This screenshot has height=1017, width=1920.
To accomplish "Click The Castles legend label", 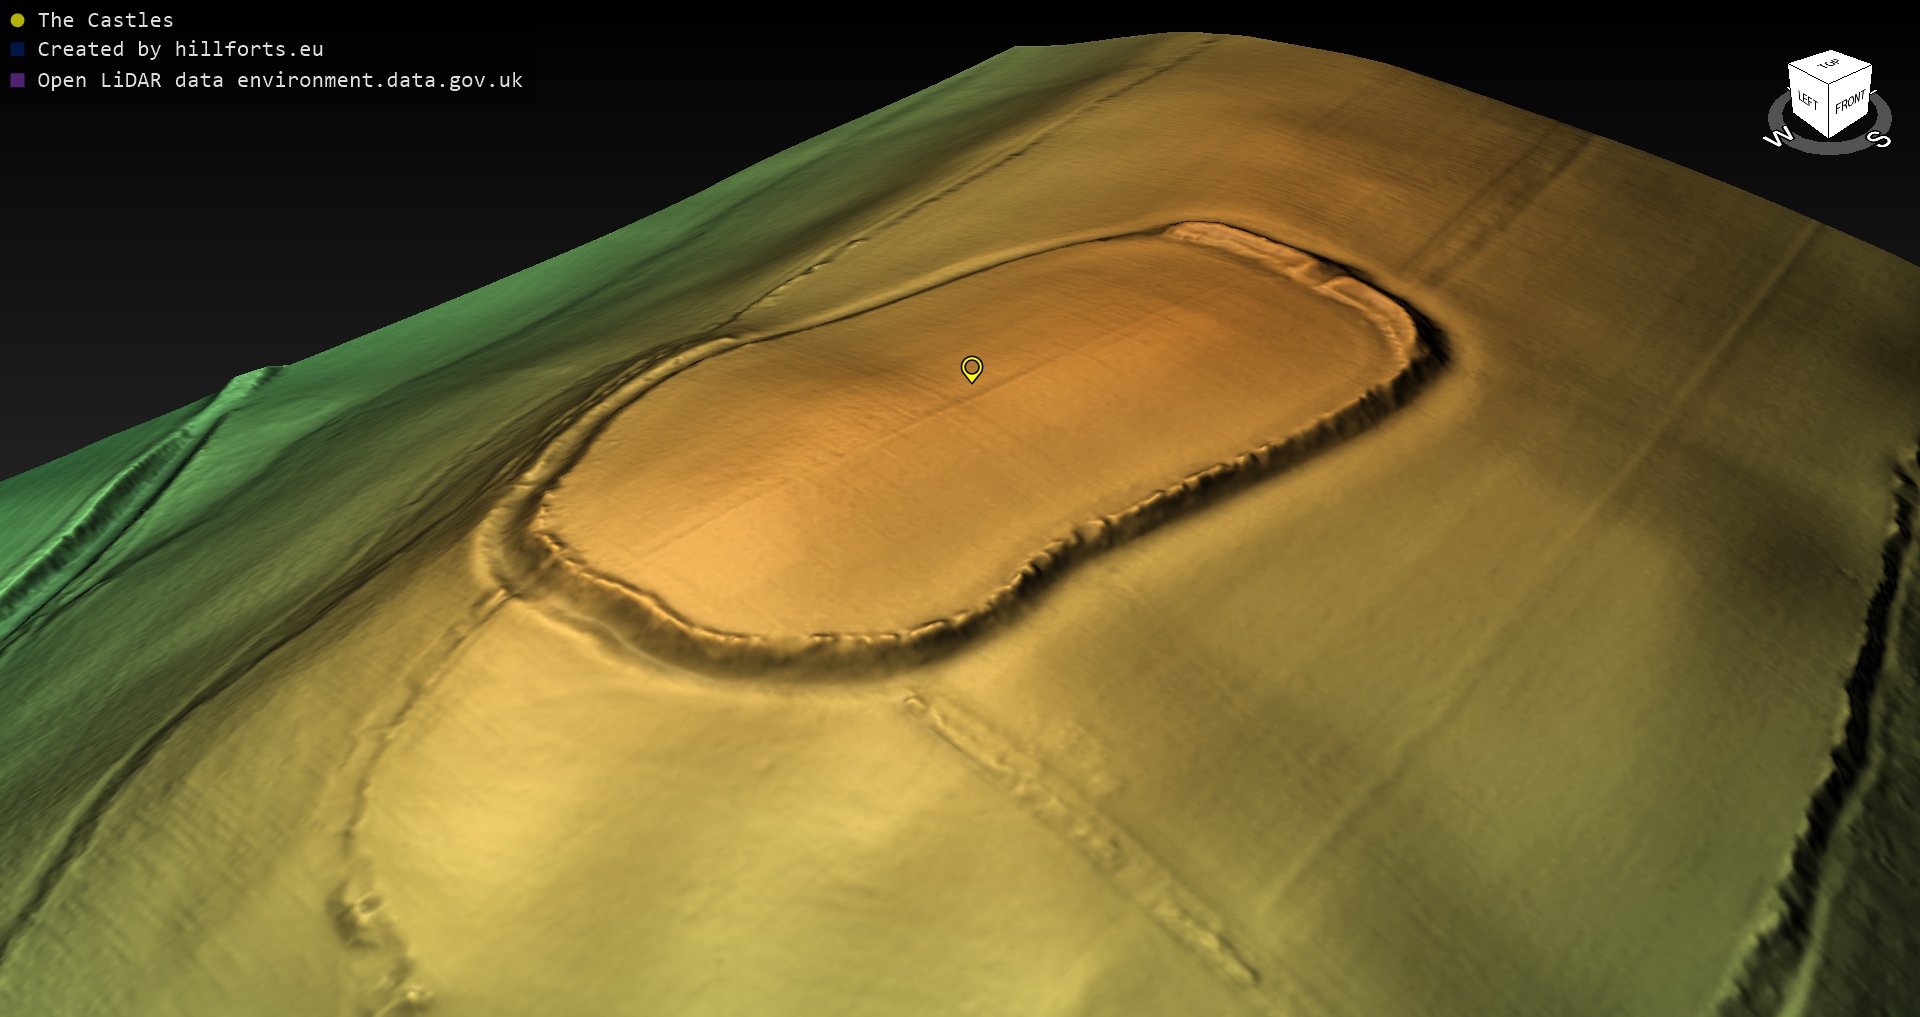I will point(105,20).
